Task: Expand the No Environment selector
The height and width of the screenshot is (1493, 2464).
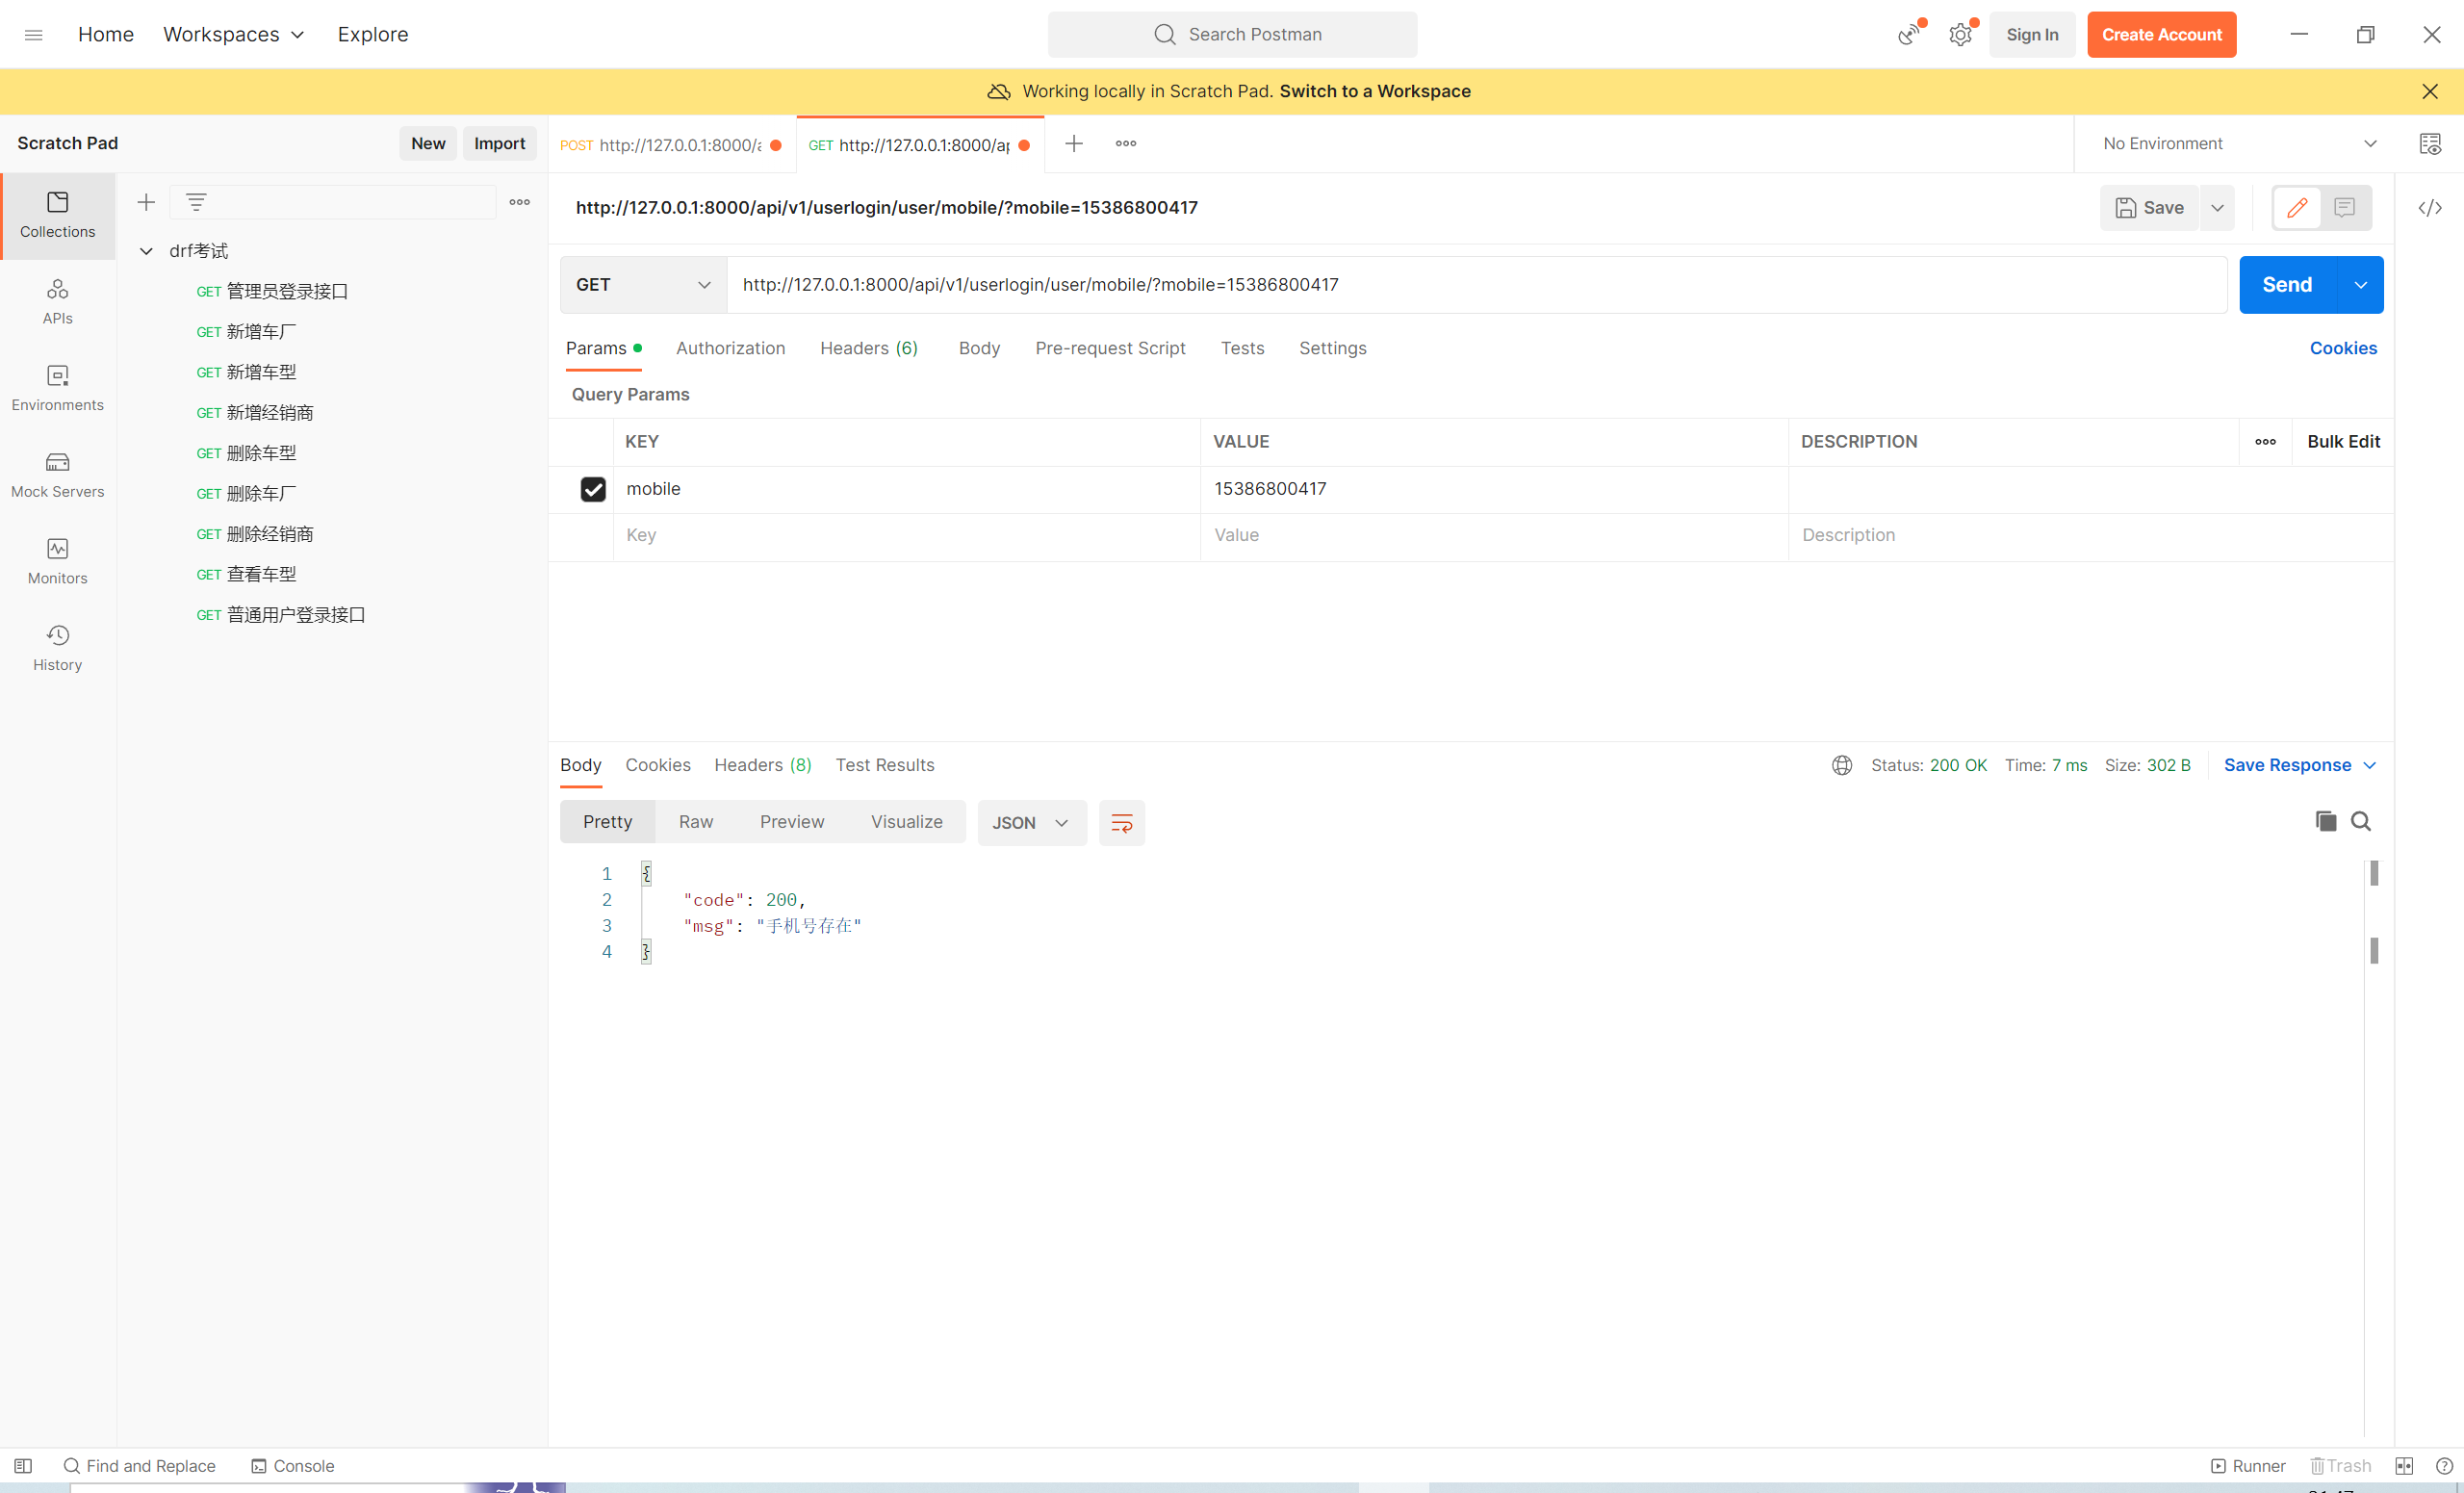Action: 2238,144
